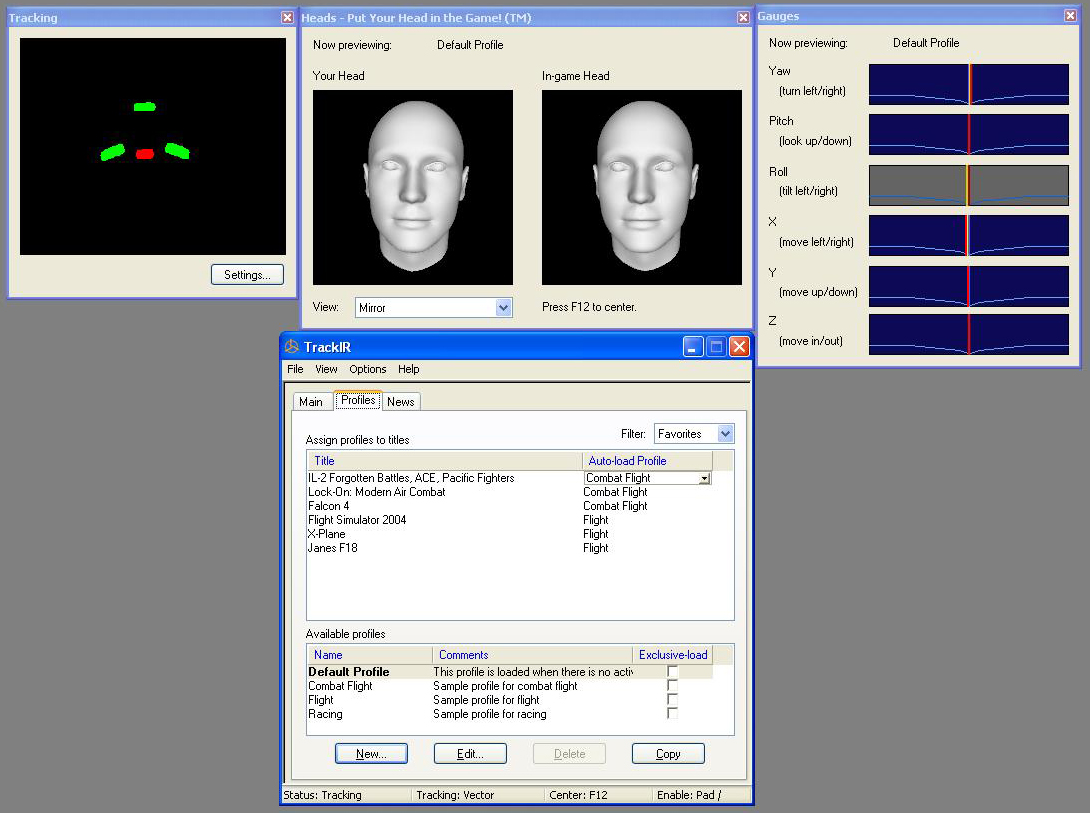The image size is (1090, 813).
Task: Click the tracking camera view display
Action: click(153, 146)
